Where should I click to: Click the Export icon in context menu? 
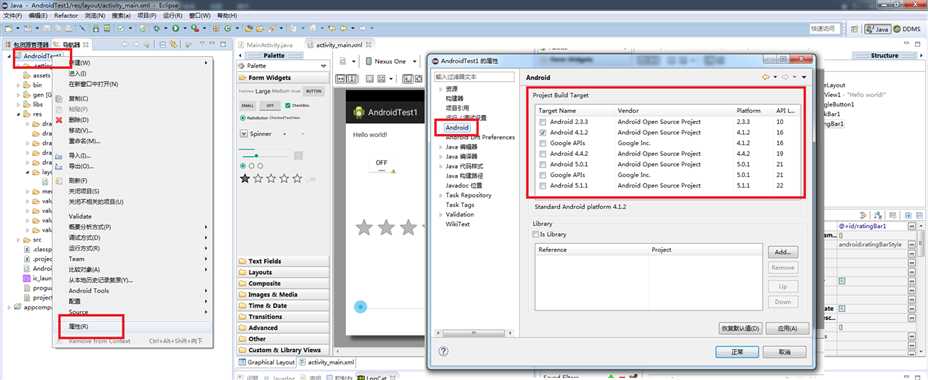(59, 166)
